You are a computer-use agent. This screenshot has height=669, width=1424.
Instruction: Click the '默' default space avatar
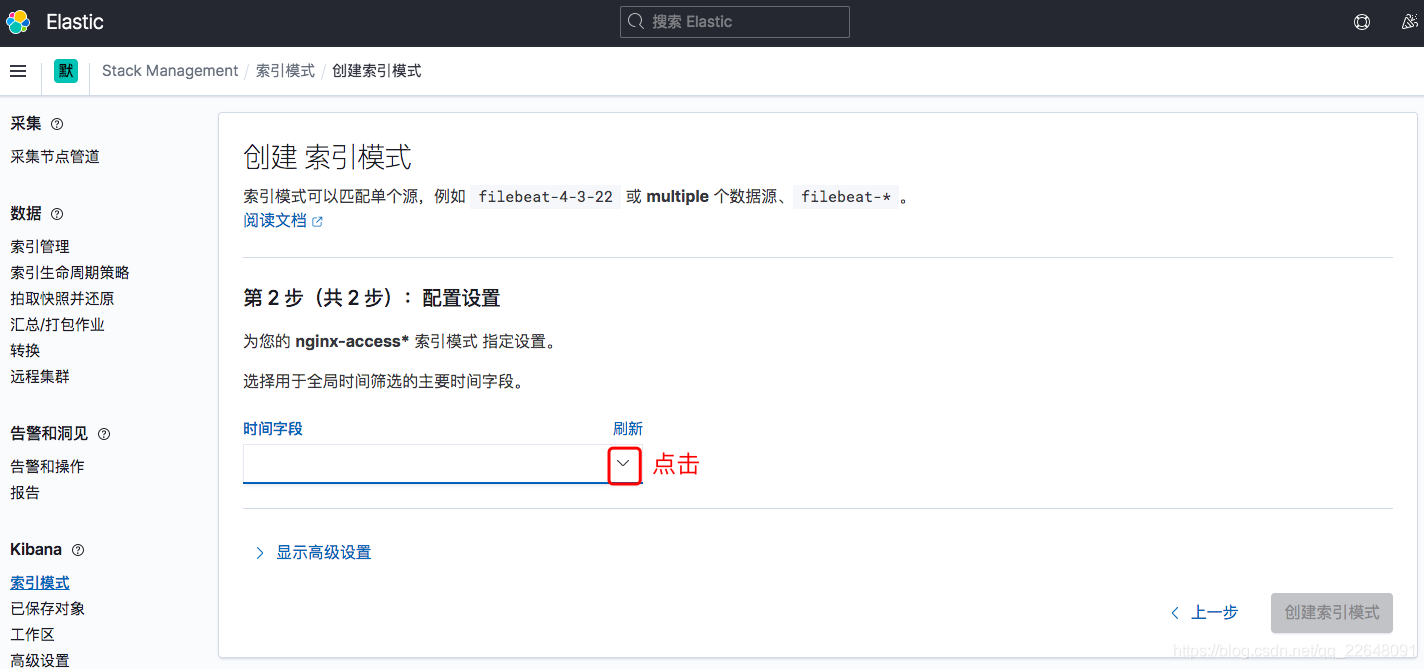(65, 70)
